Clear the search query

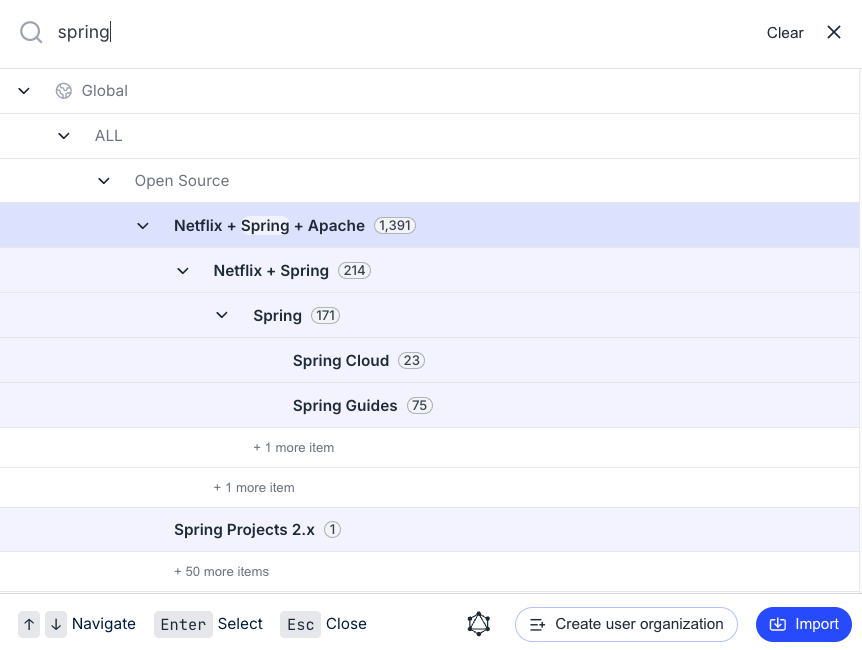coord(784,33)
